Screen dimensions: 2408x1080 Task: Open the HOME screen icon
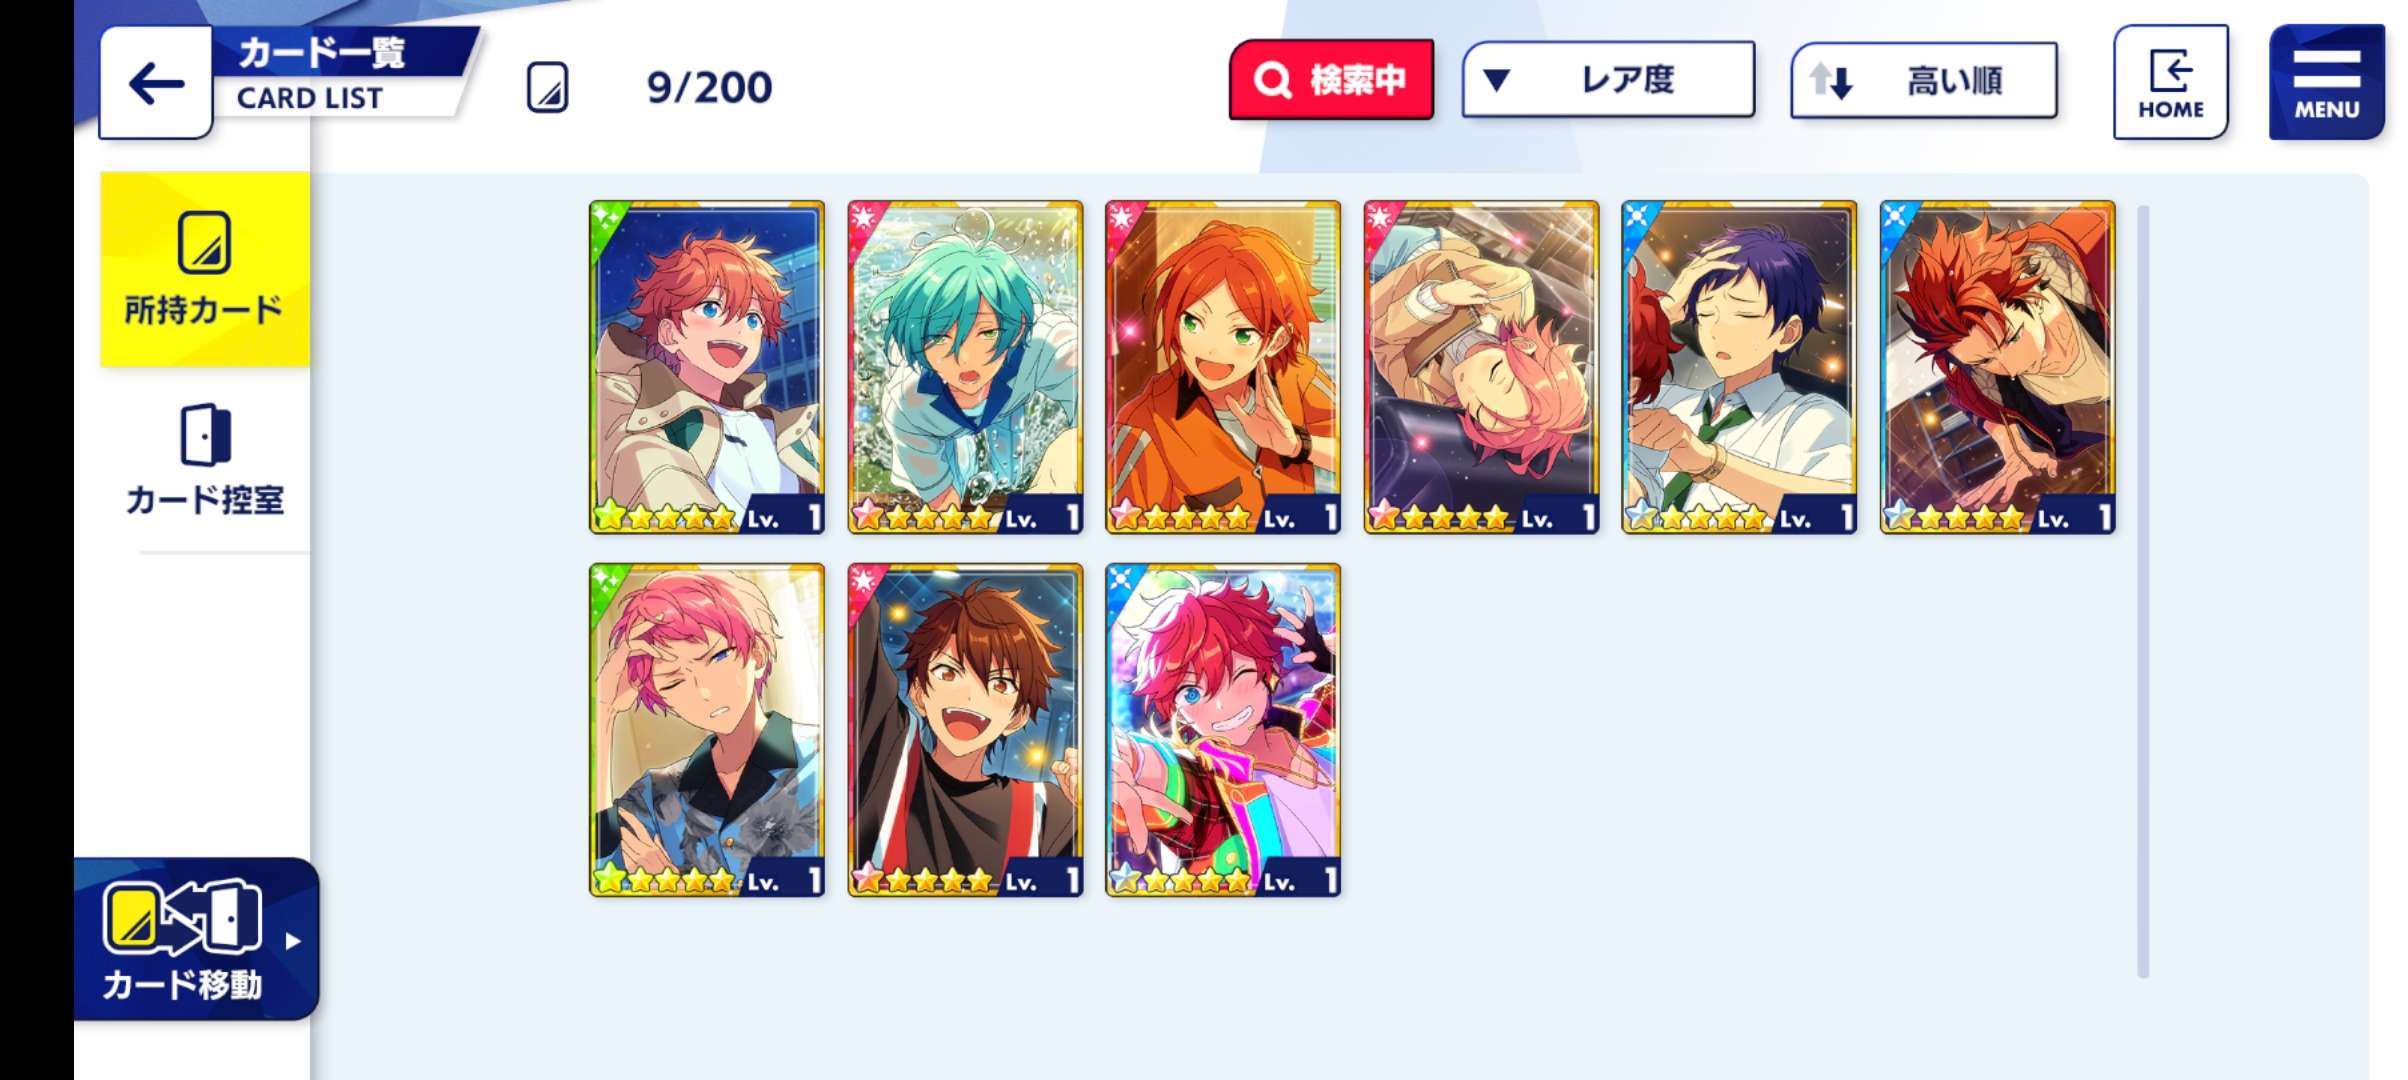click(x=2170, y=82)
